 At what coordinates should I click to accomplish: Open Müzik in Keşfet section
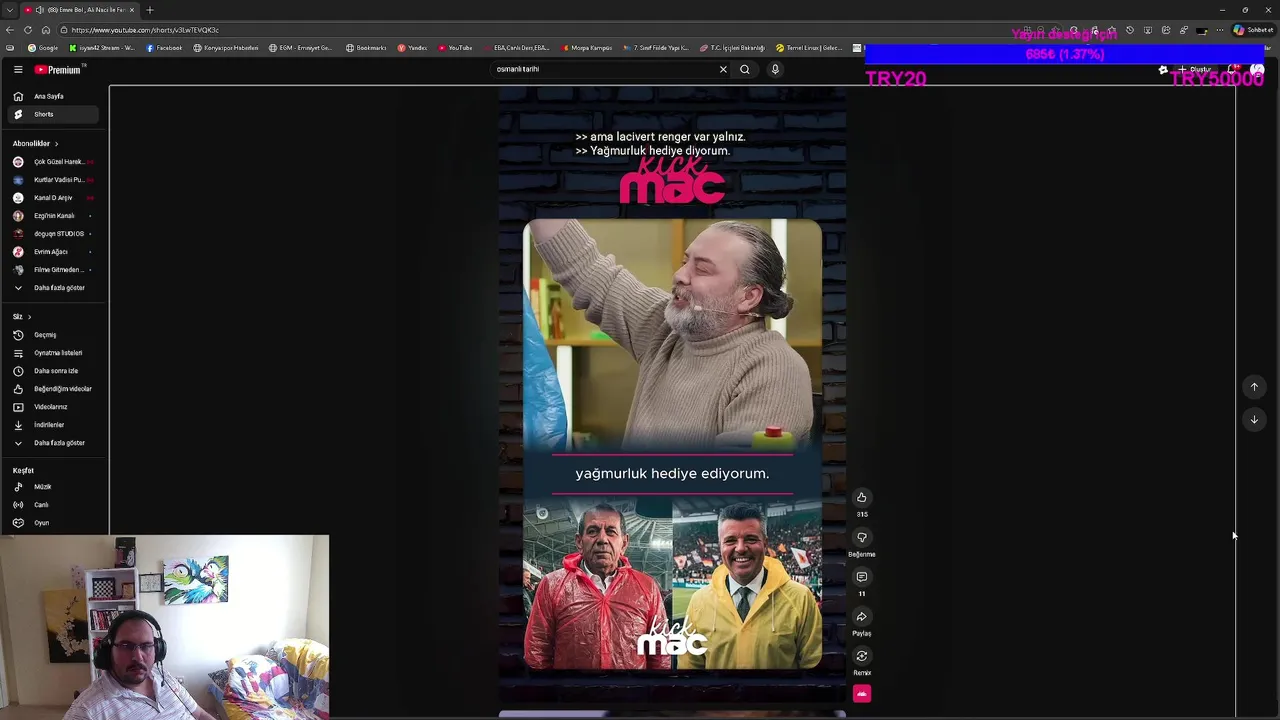click(54, 487)
